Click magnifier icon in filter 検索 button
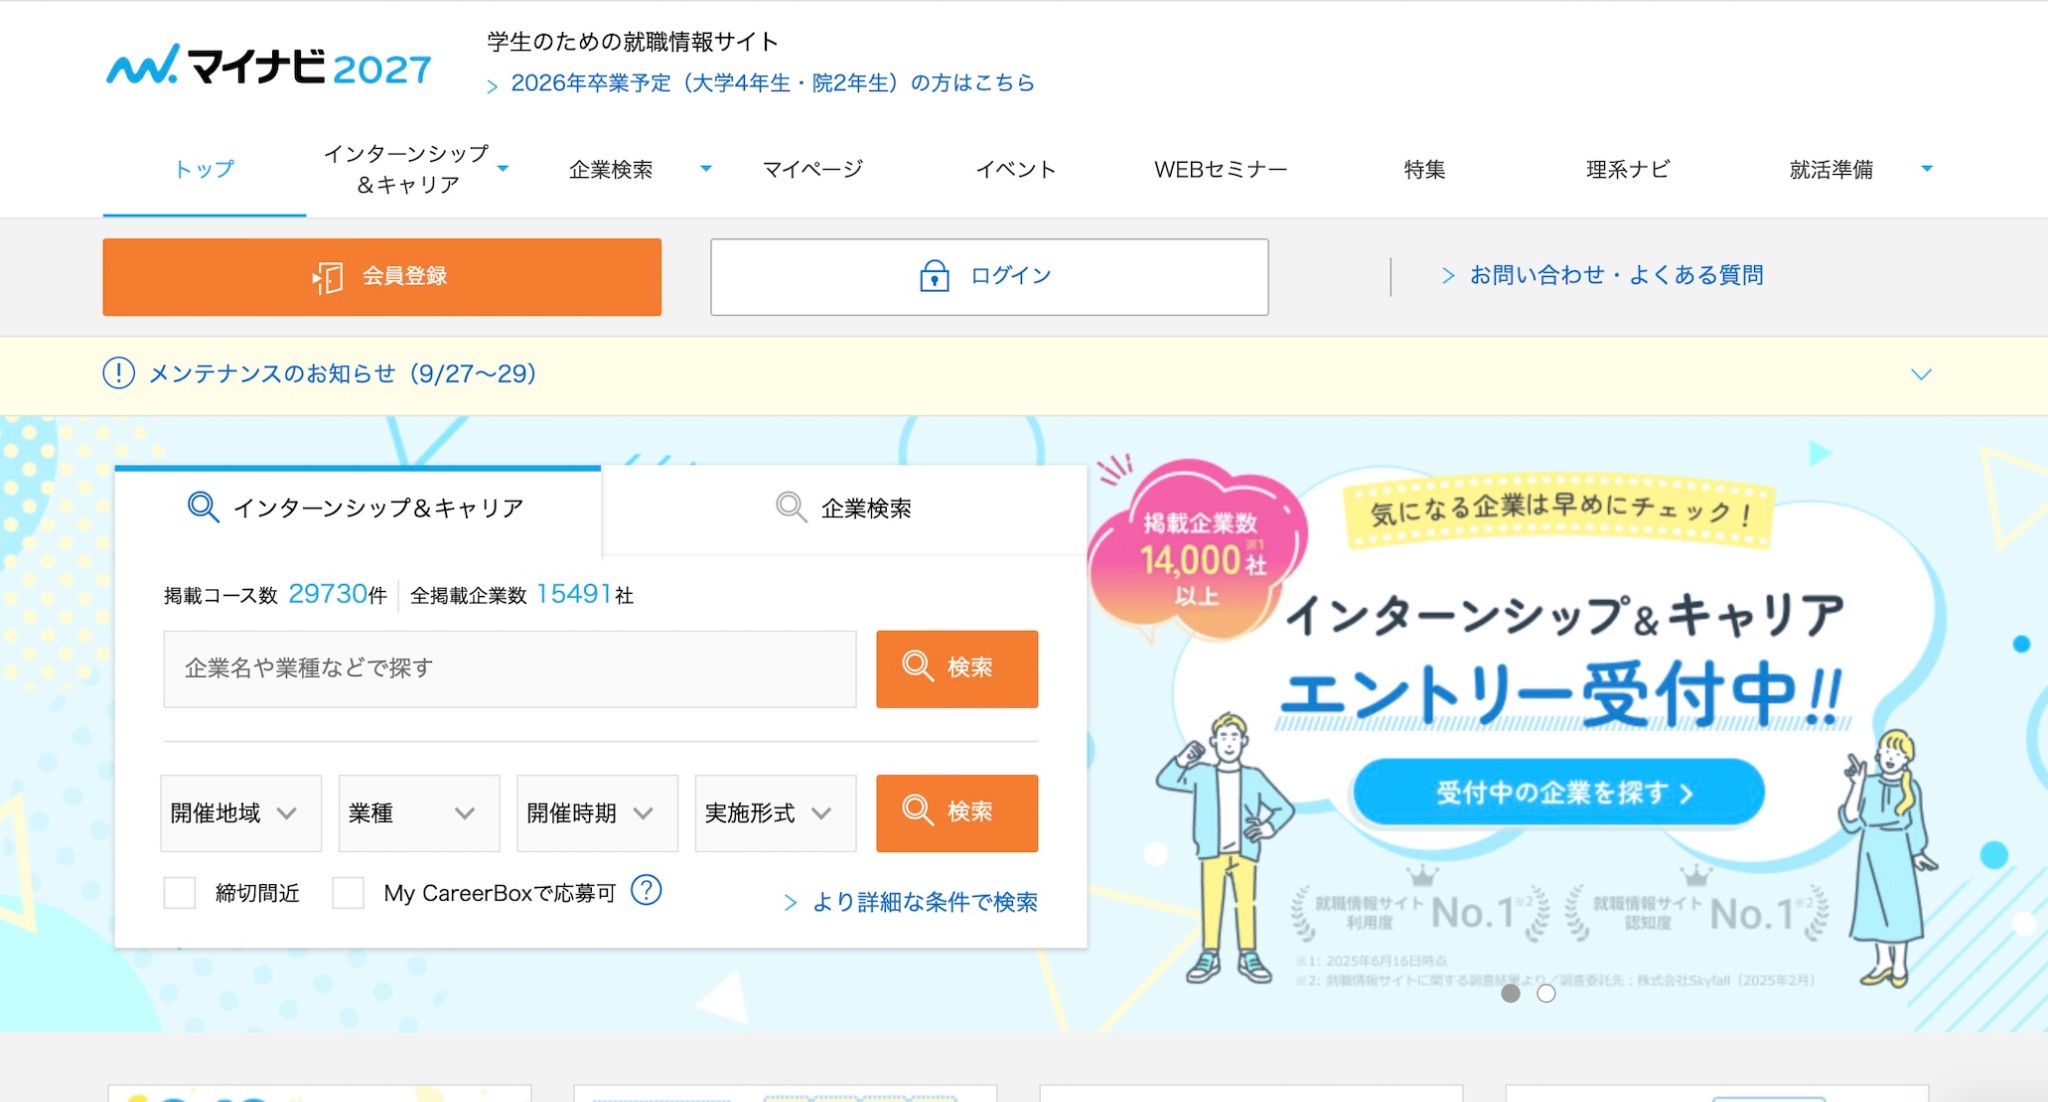The width and height of the screenshot is (2048, 1102). coord(917,810)
